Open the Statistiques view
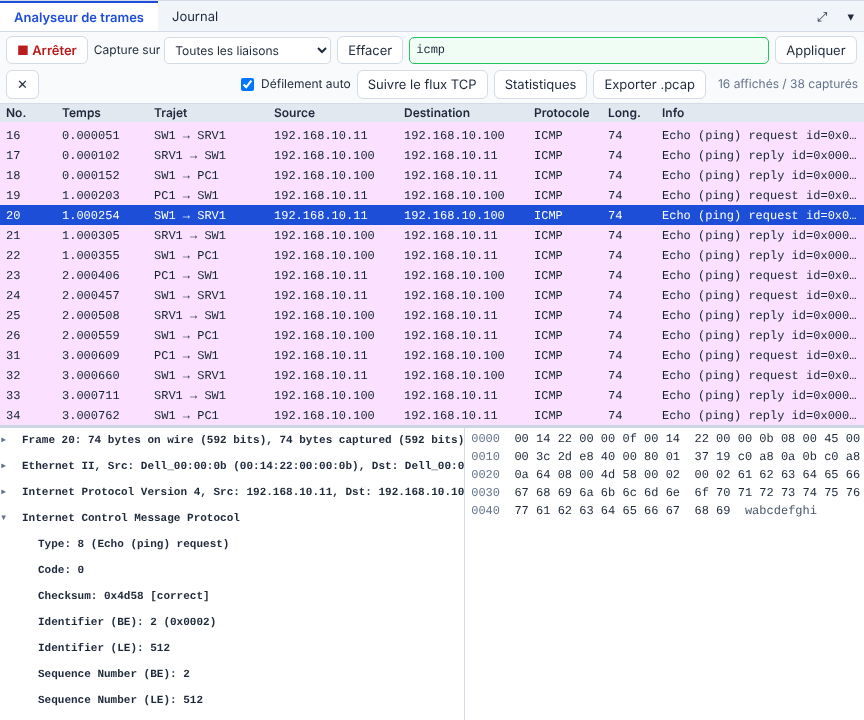The image size is (864, 720). point(540,84)
